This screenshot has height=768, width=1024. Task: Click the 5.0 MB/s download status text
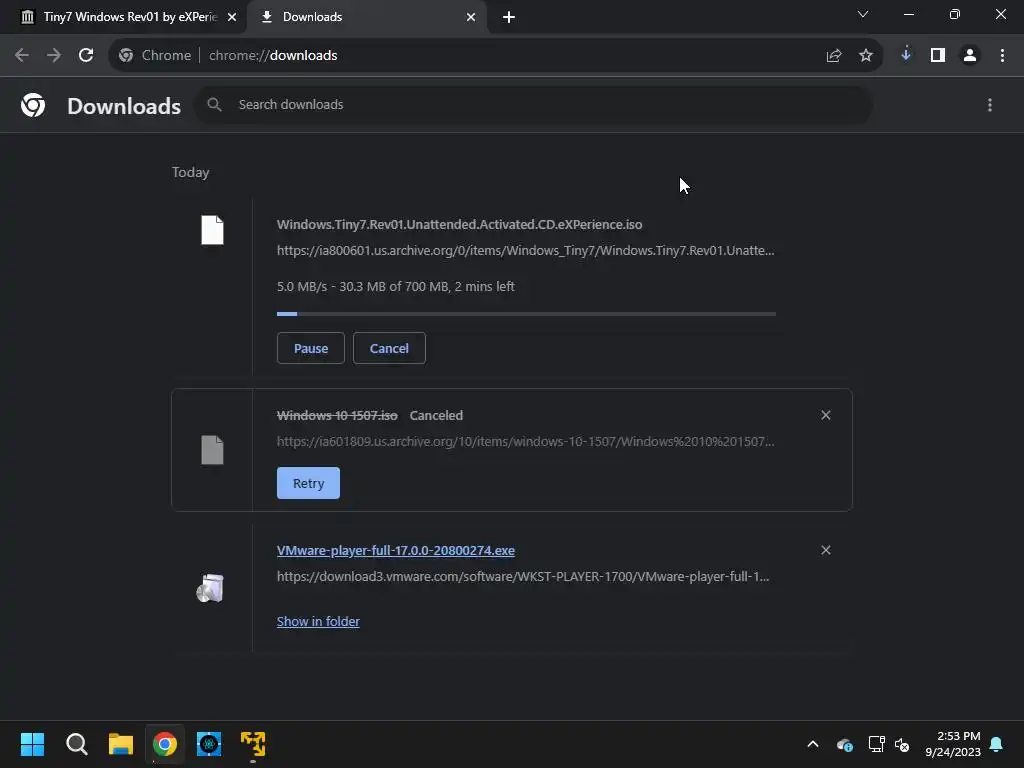[x=396, y=287]
